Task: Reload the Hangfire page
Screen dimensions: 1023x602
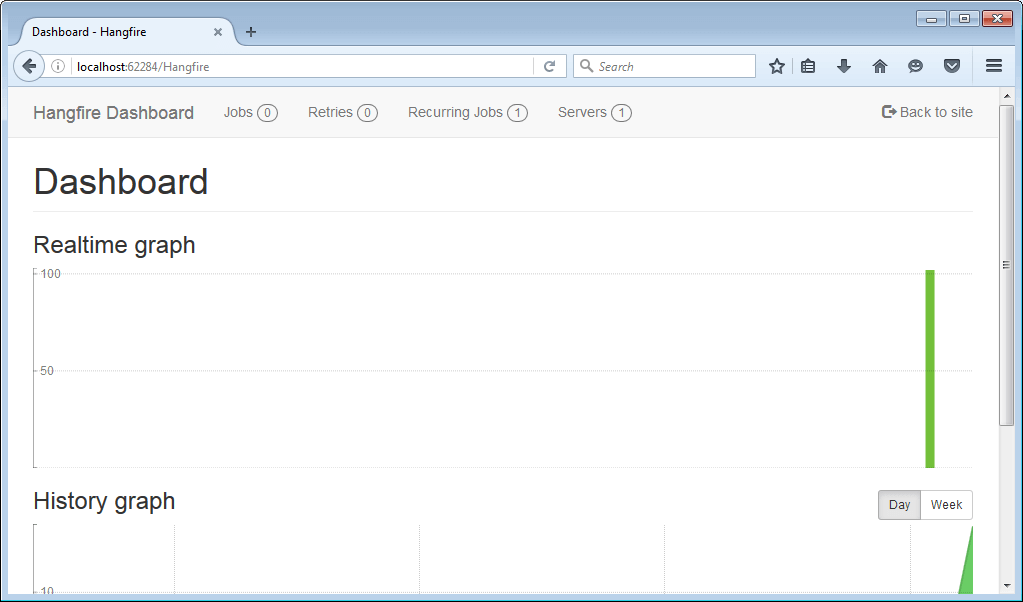Action: [549, 67]
